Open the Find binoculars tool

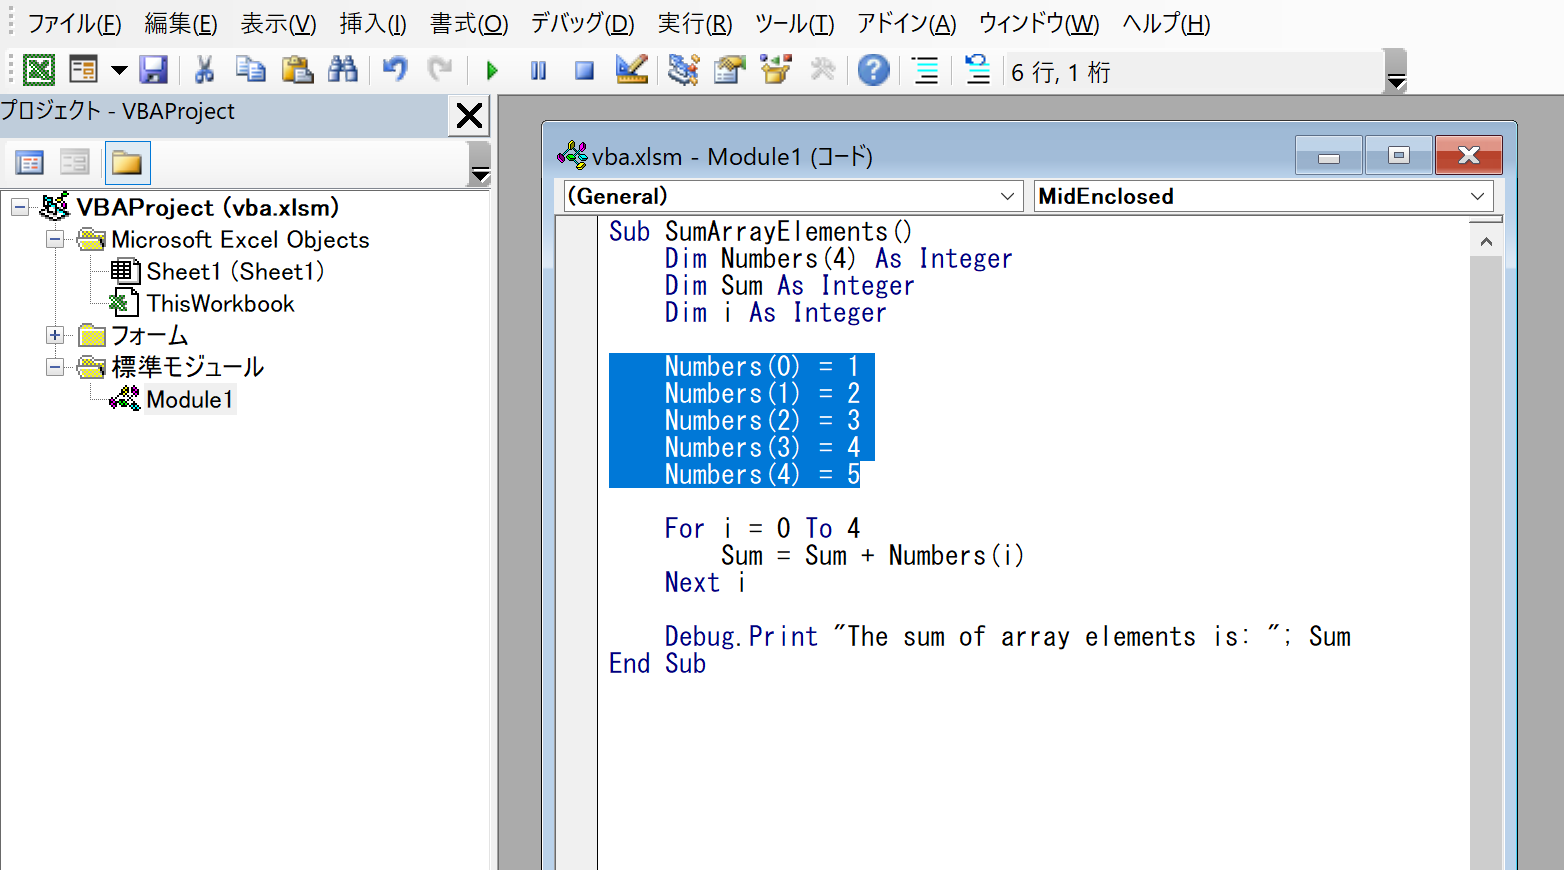coord(343,70)
